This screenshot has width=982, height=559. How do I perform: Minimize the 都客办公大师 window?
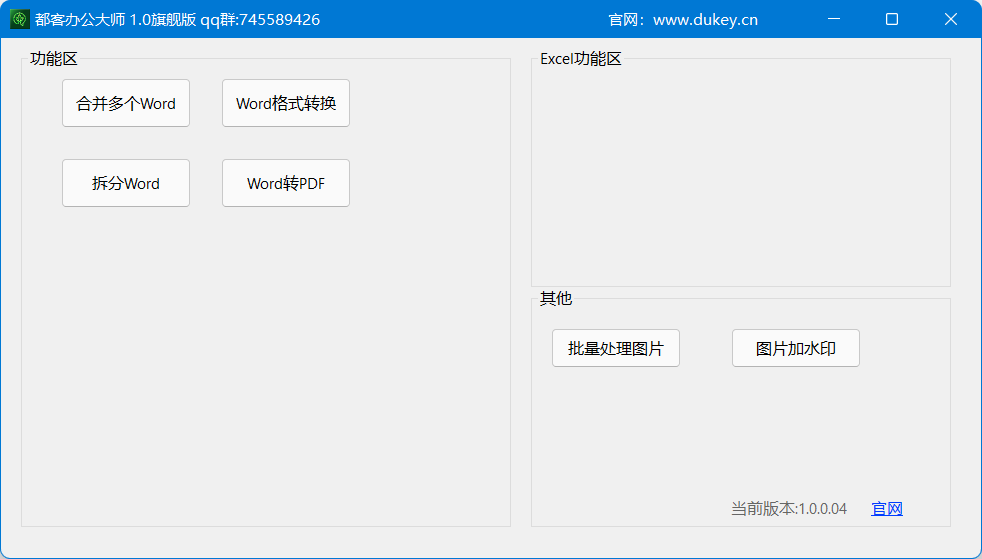point(834,19)
